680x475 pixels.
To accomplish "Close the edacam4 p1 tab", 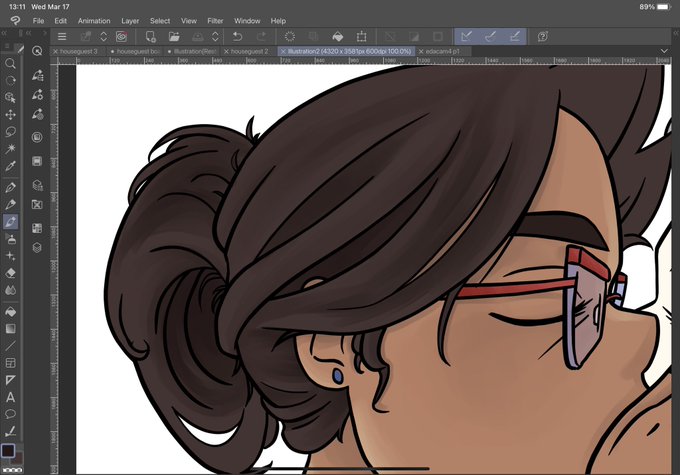I will click(x=421, y=51).
